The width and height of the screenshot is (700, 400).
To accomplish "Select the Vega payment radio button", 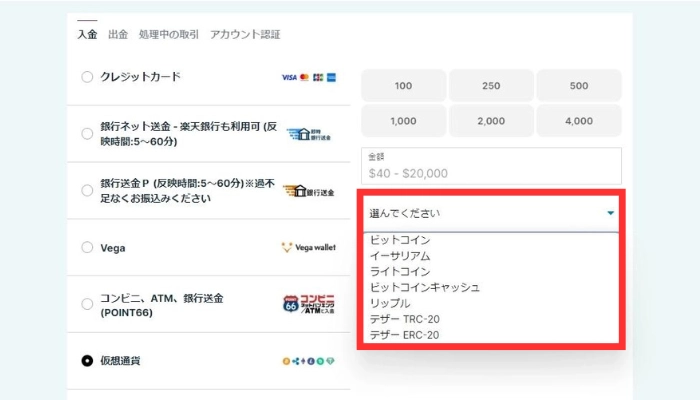I will coord(87,247).
